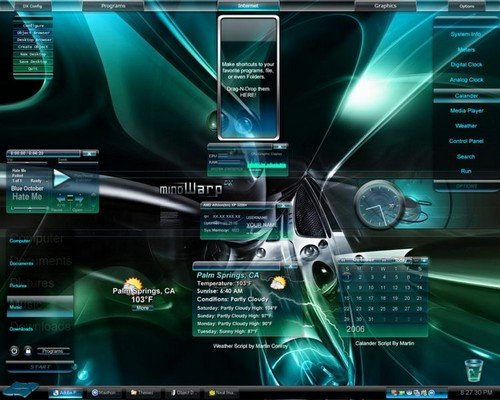
Task: Expand the More button under weather
Action: coord(142,308)
